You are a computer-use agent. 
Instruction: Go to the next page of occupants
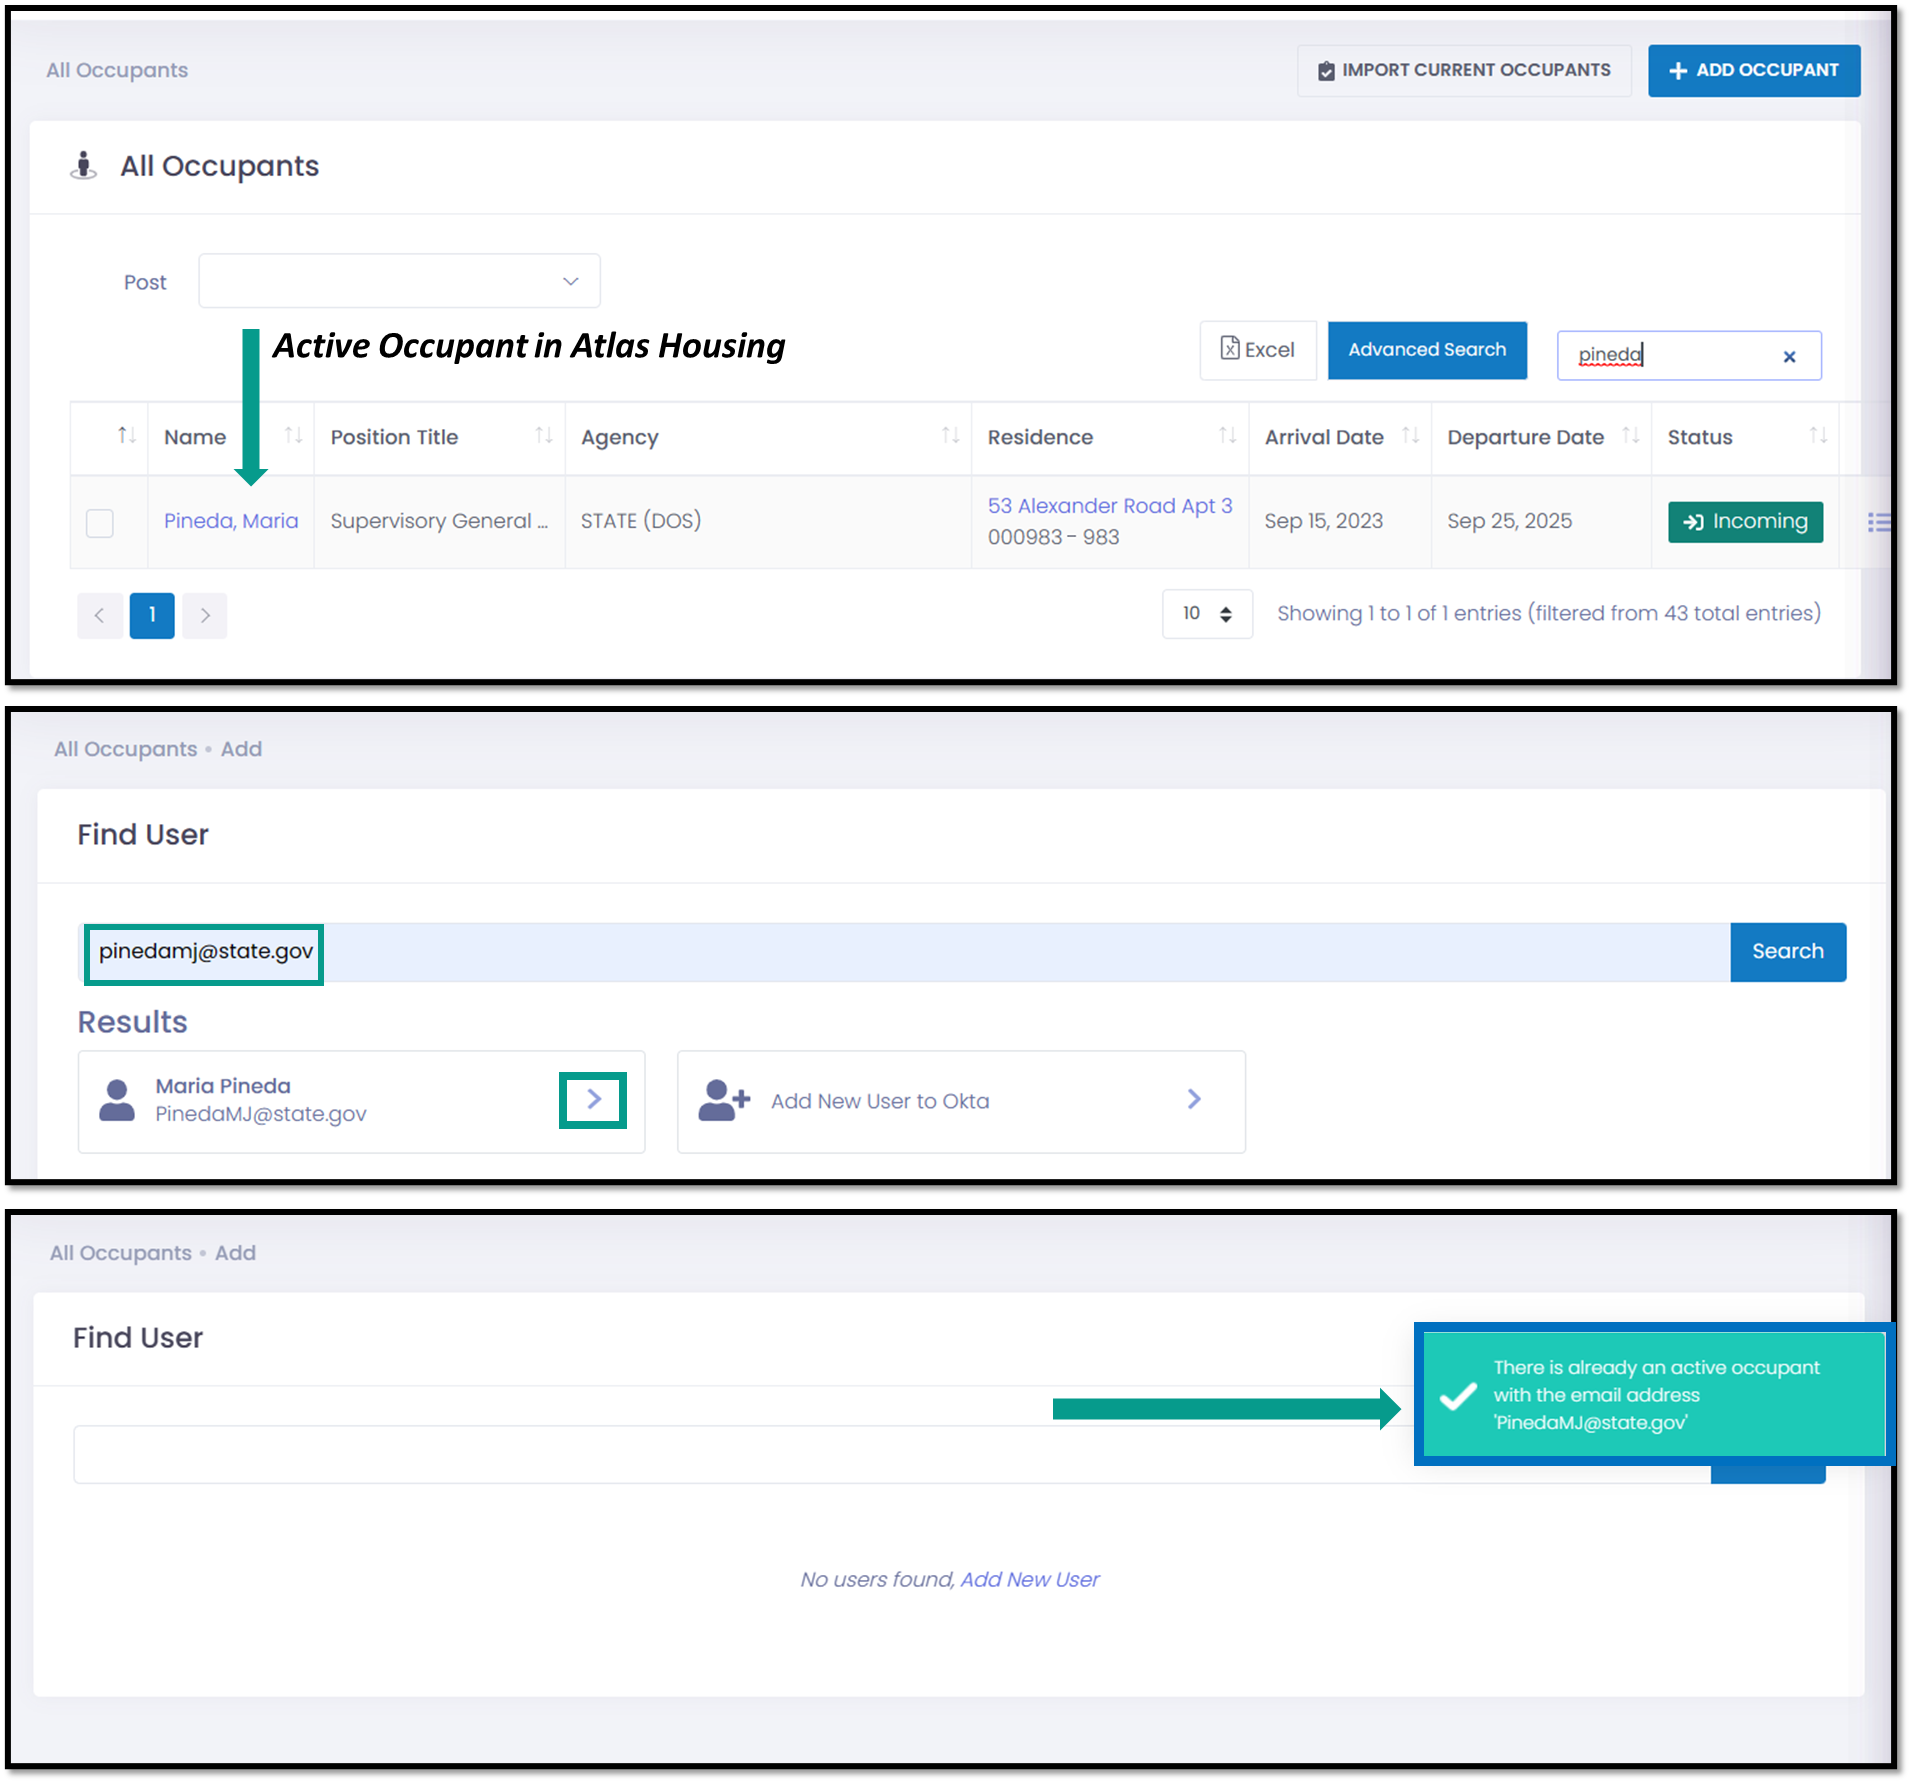tap(205, 615)
